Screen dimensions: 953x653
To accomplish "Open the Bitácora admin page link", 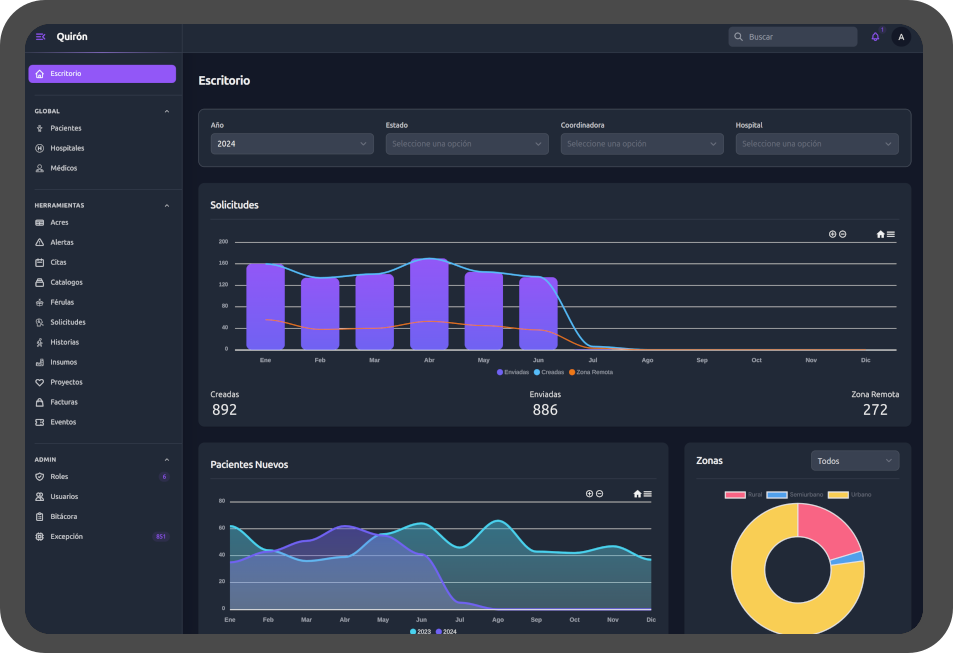I will point(64,516).
